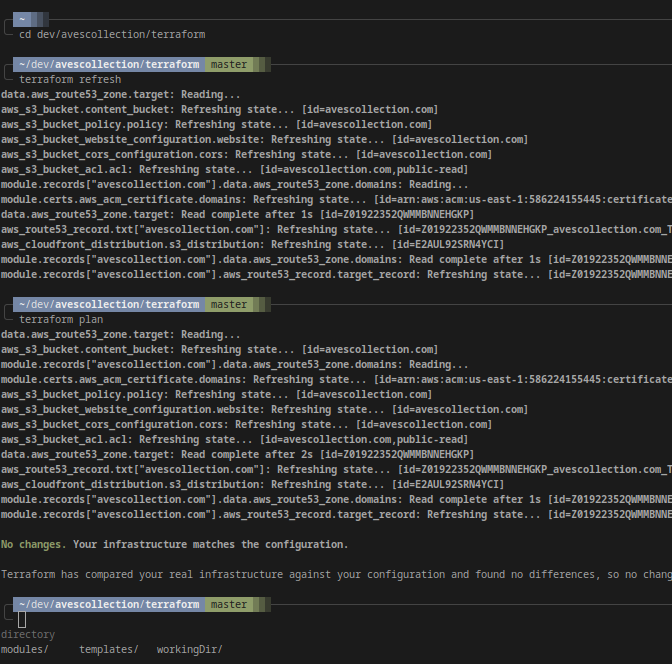Choose the 'modules/' completion suggestion
Image resolution: width=672 pixels, height=664 pixels.
(24, 649)
